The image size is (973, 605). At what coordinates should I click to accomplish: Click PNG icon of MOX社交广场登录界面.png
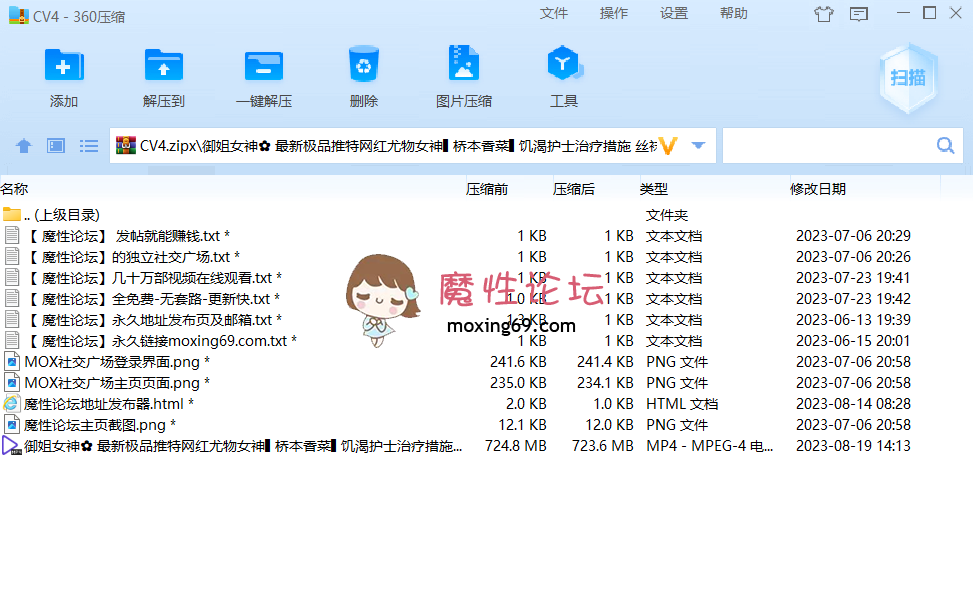click(x=12, y=361)
